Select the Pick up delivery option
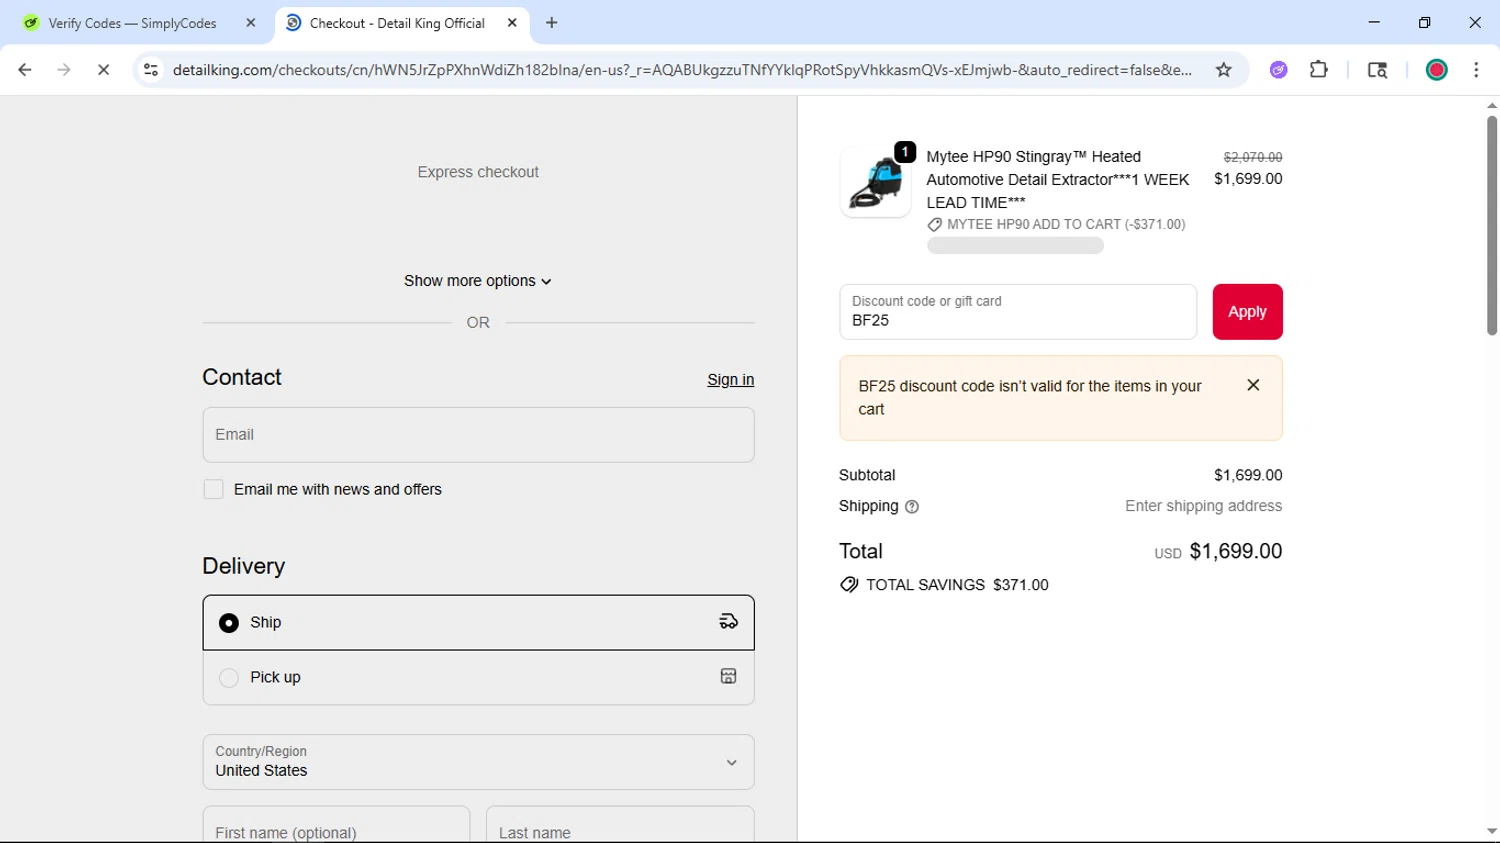Viewport: 1500px width, 843px height. pyautogui.click(x=229, y=678)
